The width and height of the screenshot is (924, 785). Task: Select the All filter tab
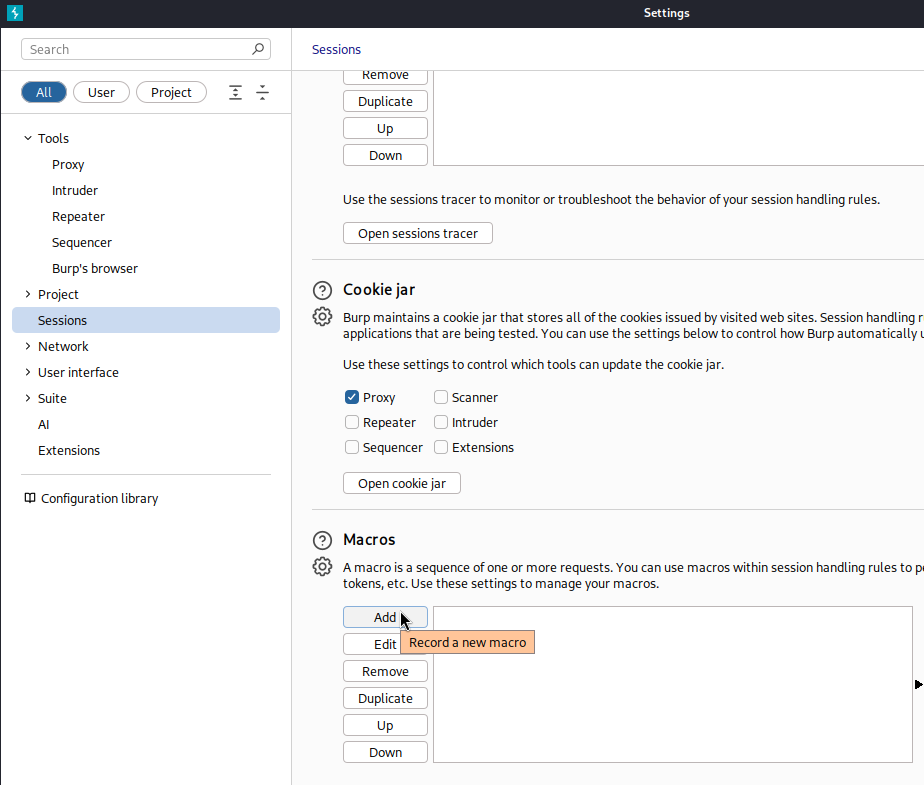44,93
